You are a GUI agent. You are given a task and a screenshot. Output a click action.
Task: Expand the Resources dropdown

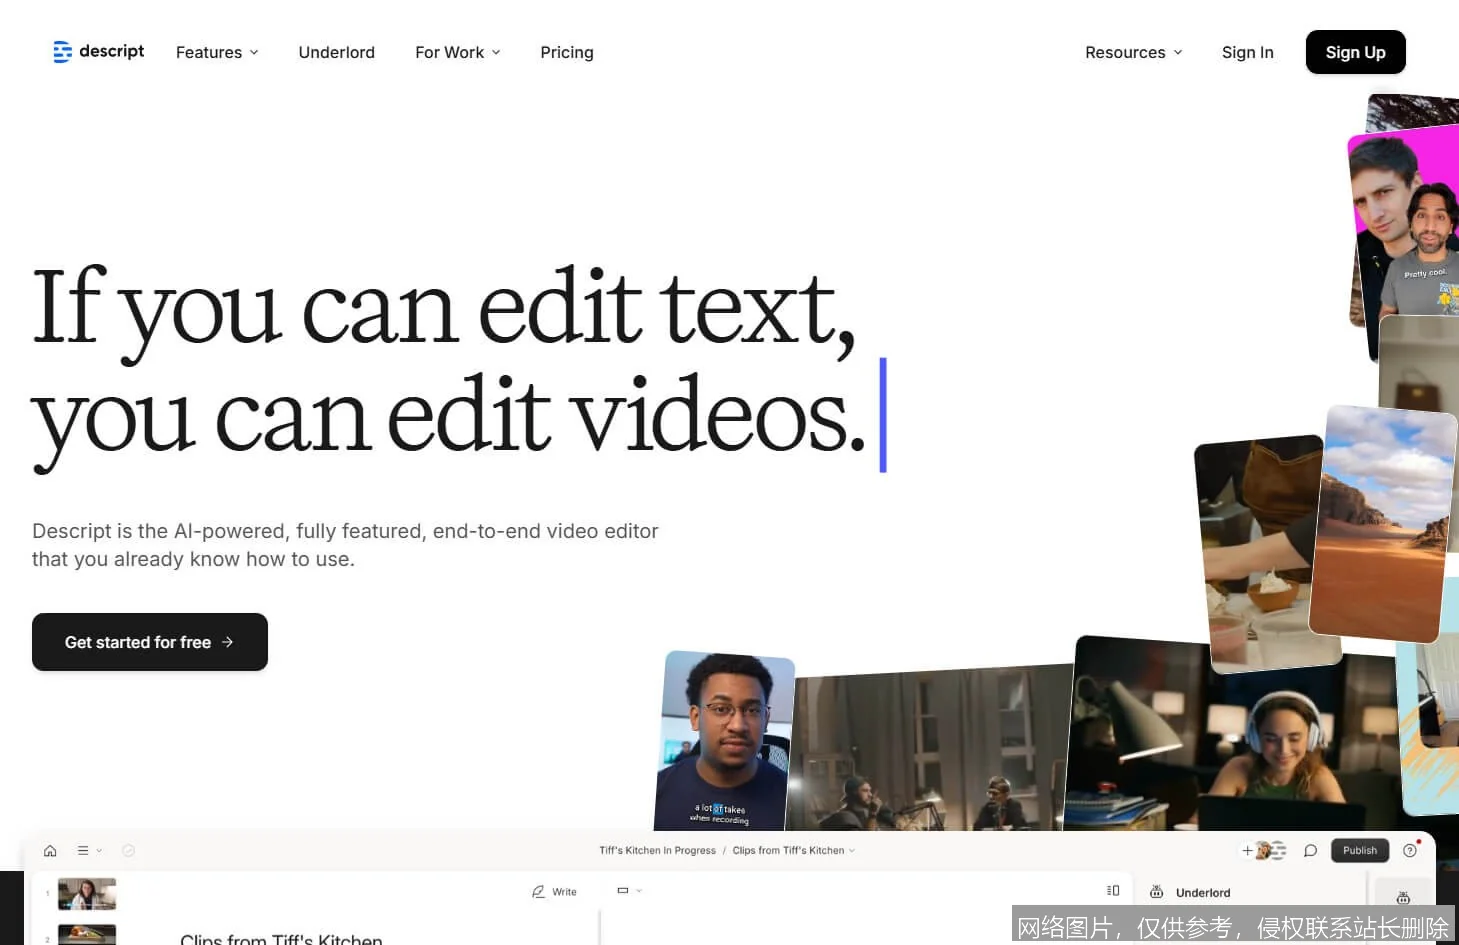[1133, 52]
